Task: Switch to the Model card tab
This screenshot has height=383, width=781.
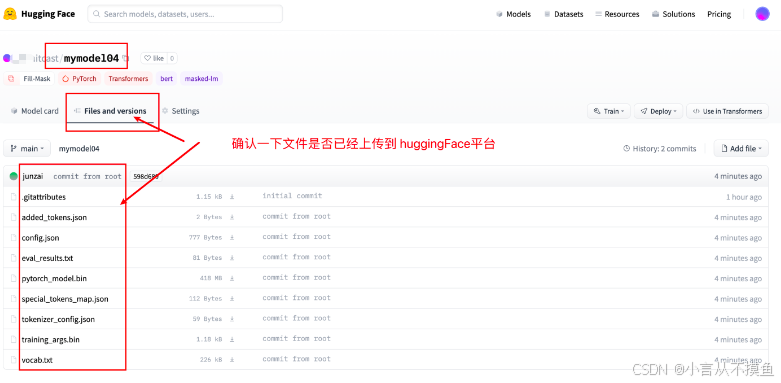Action: click(34, 111)
